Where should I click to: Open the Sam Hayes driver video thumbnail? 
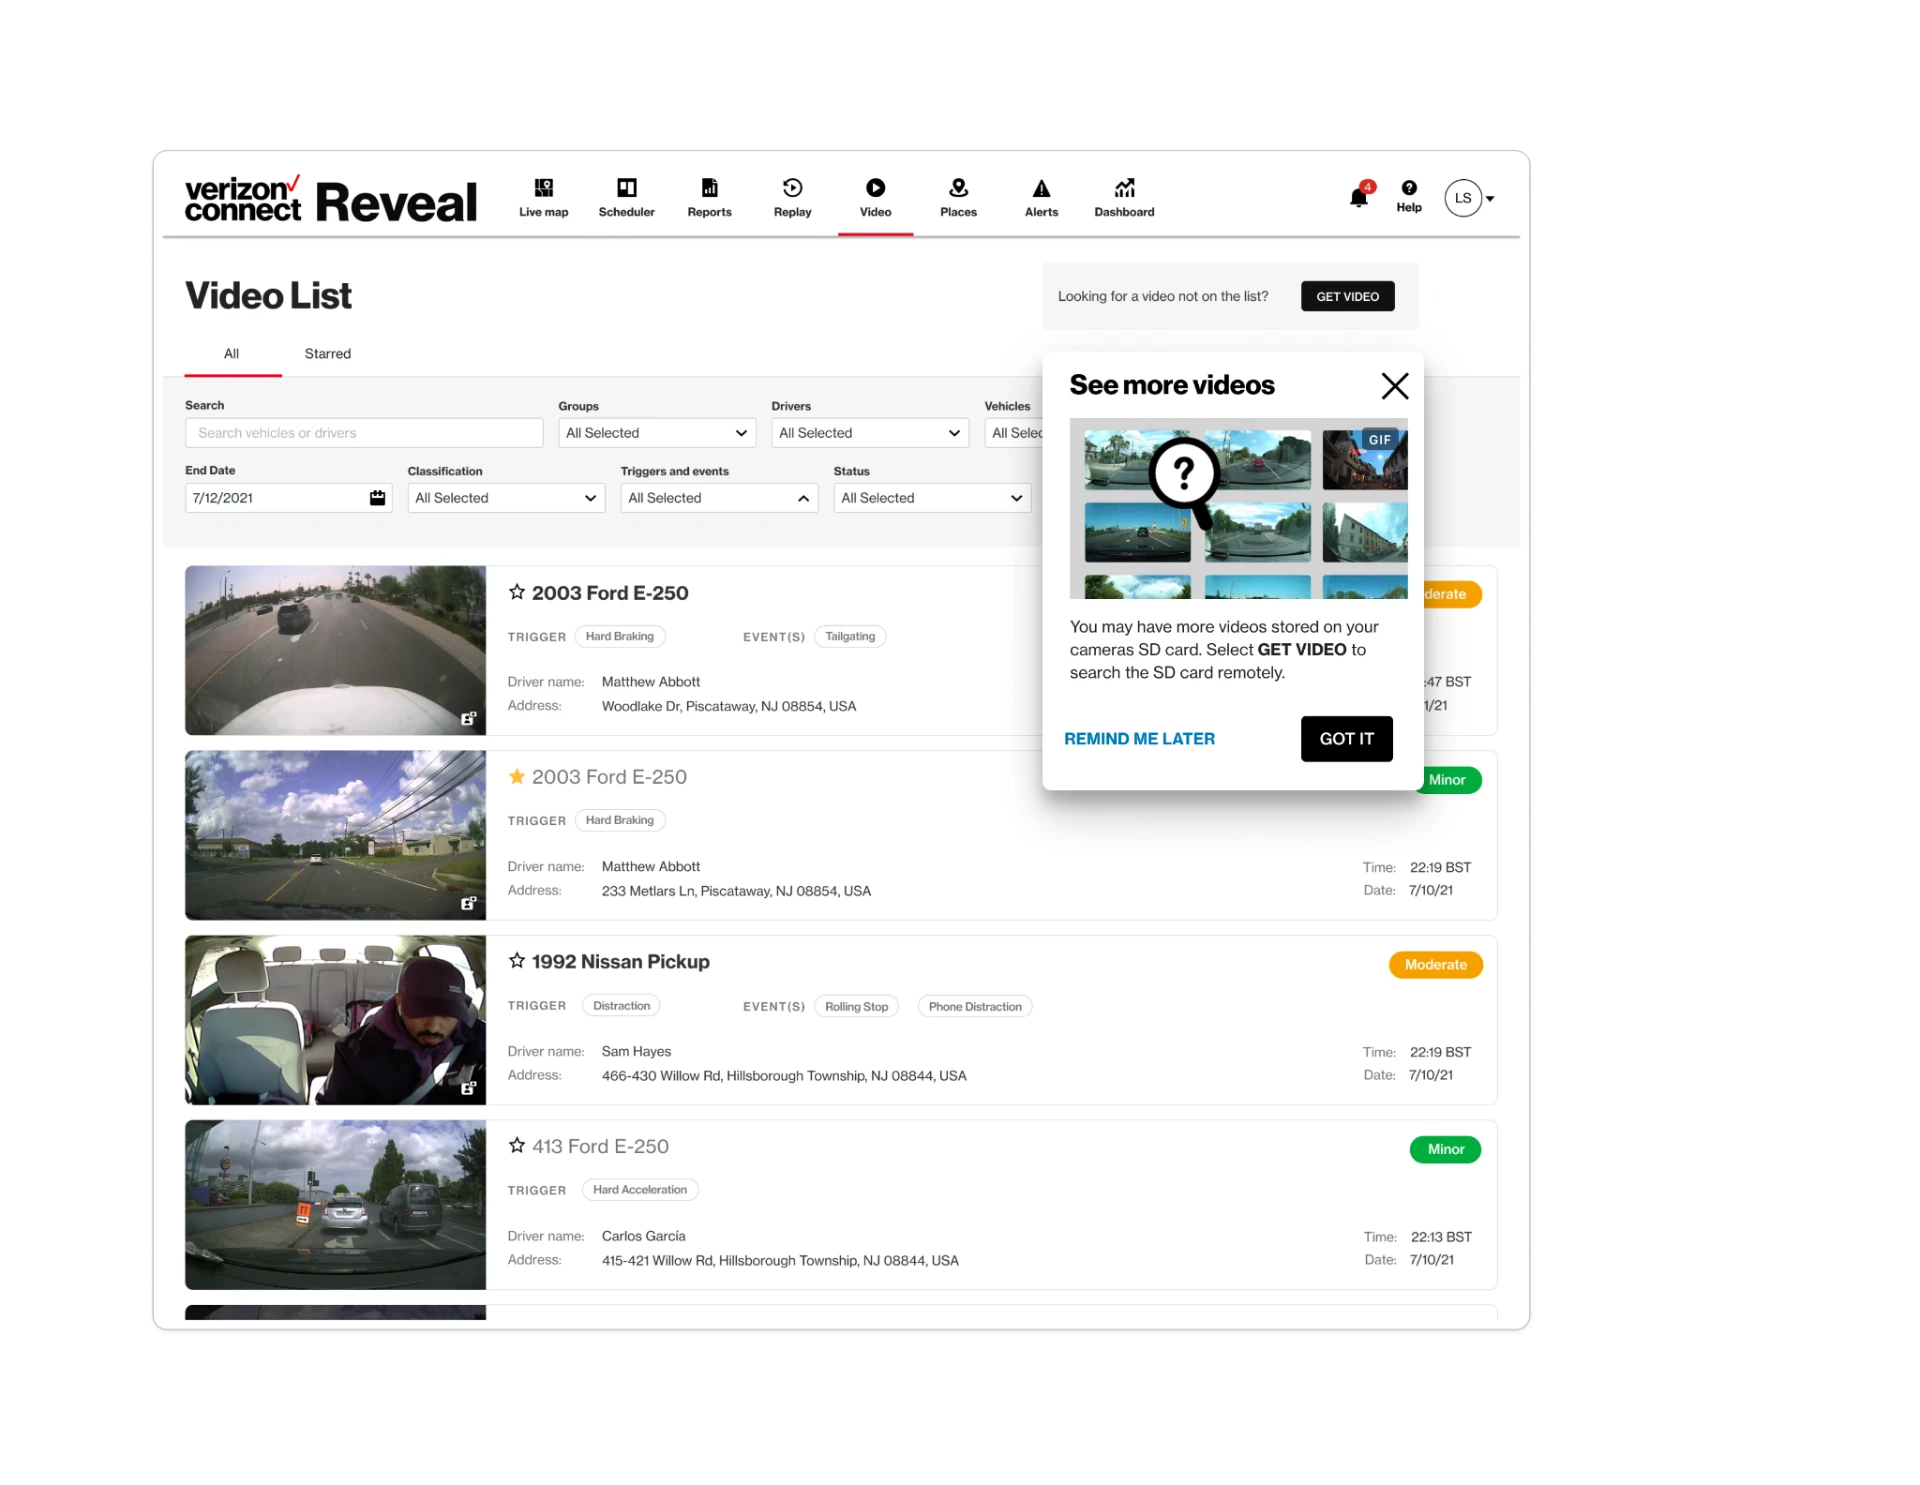point(335,1020)
